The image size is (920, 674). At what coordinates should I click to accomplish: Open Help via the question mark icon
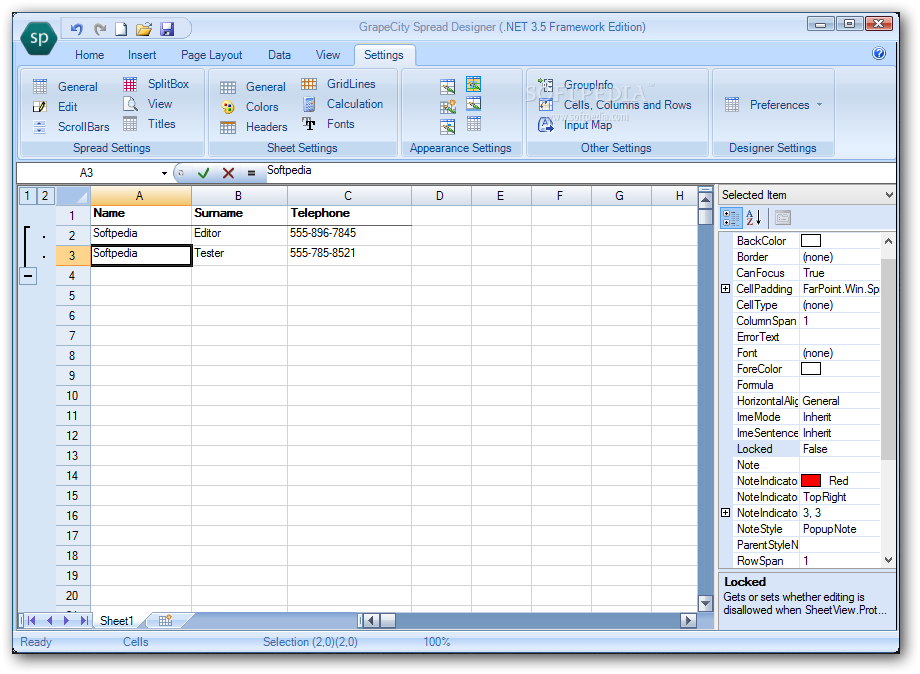pos(879,53)
